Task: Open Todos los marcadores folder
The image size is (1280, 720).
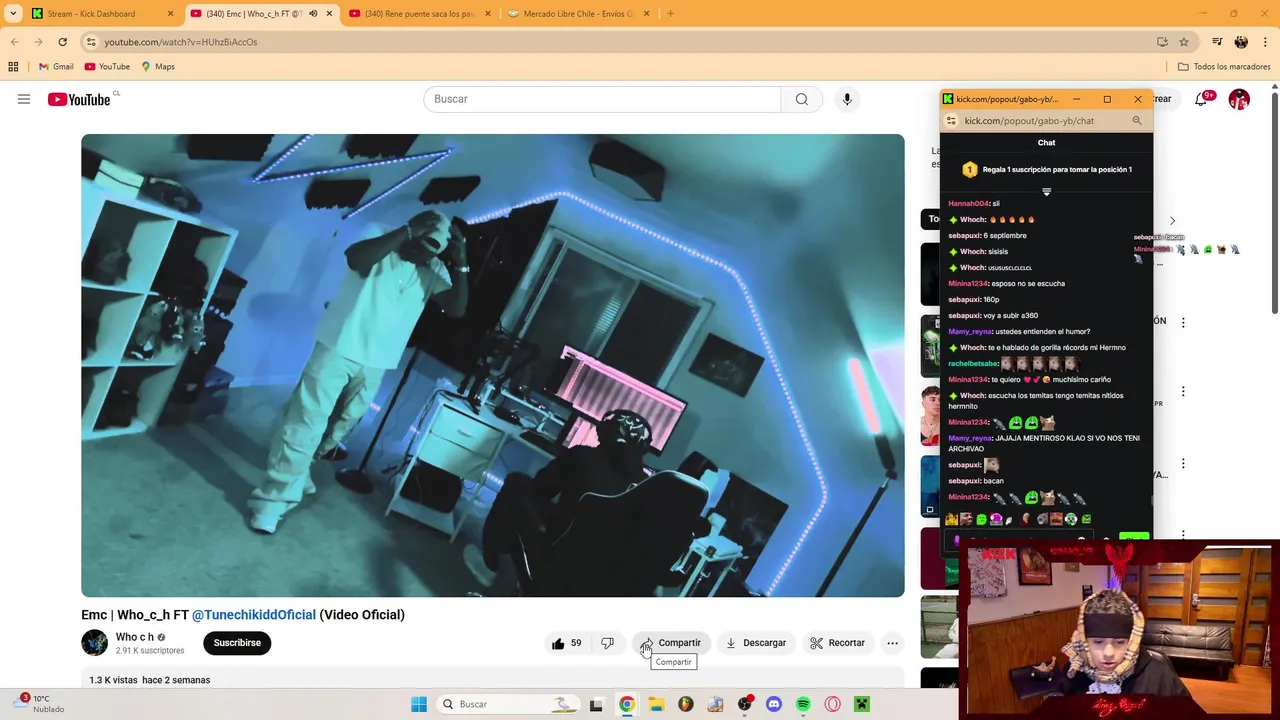Action: [1224, 67]
